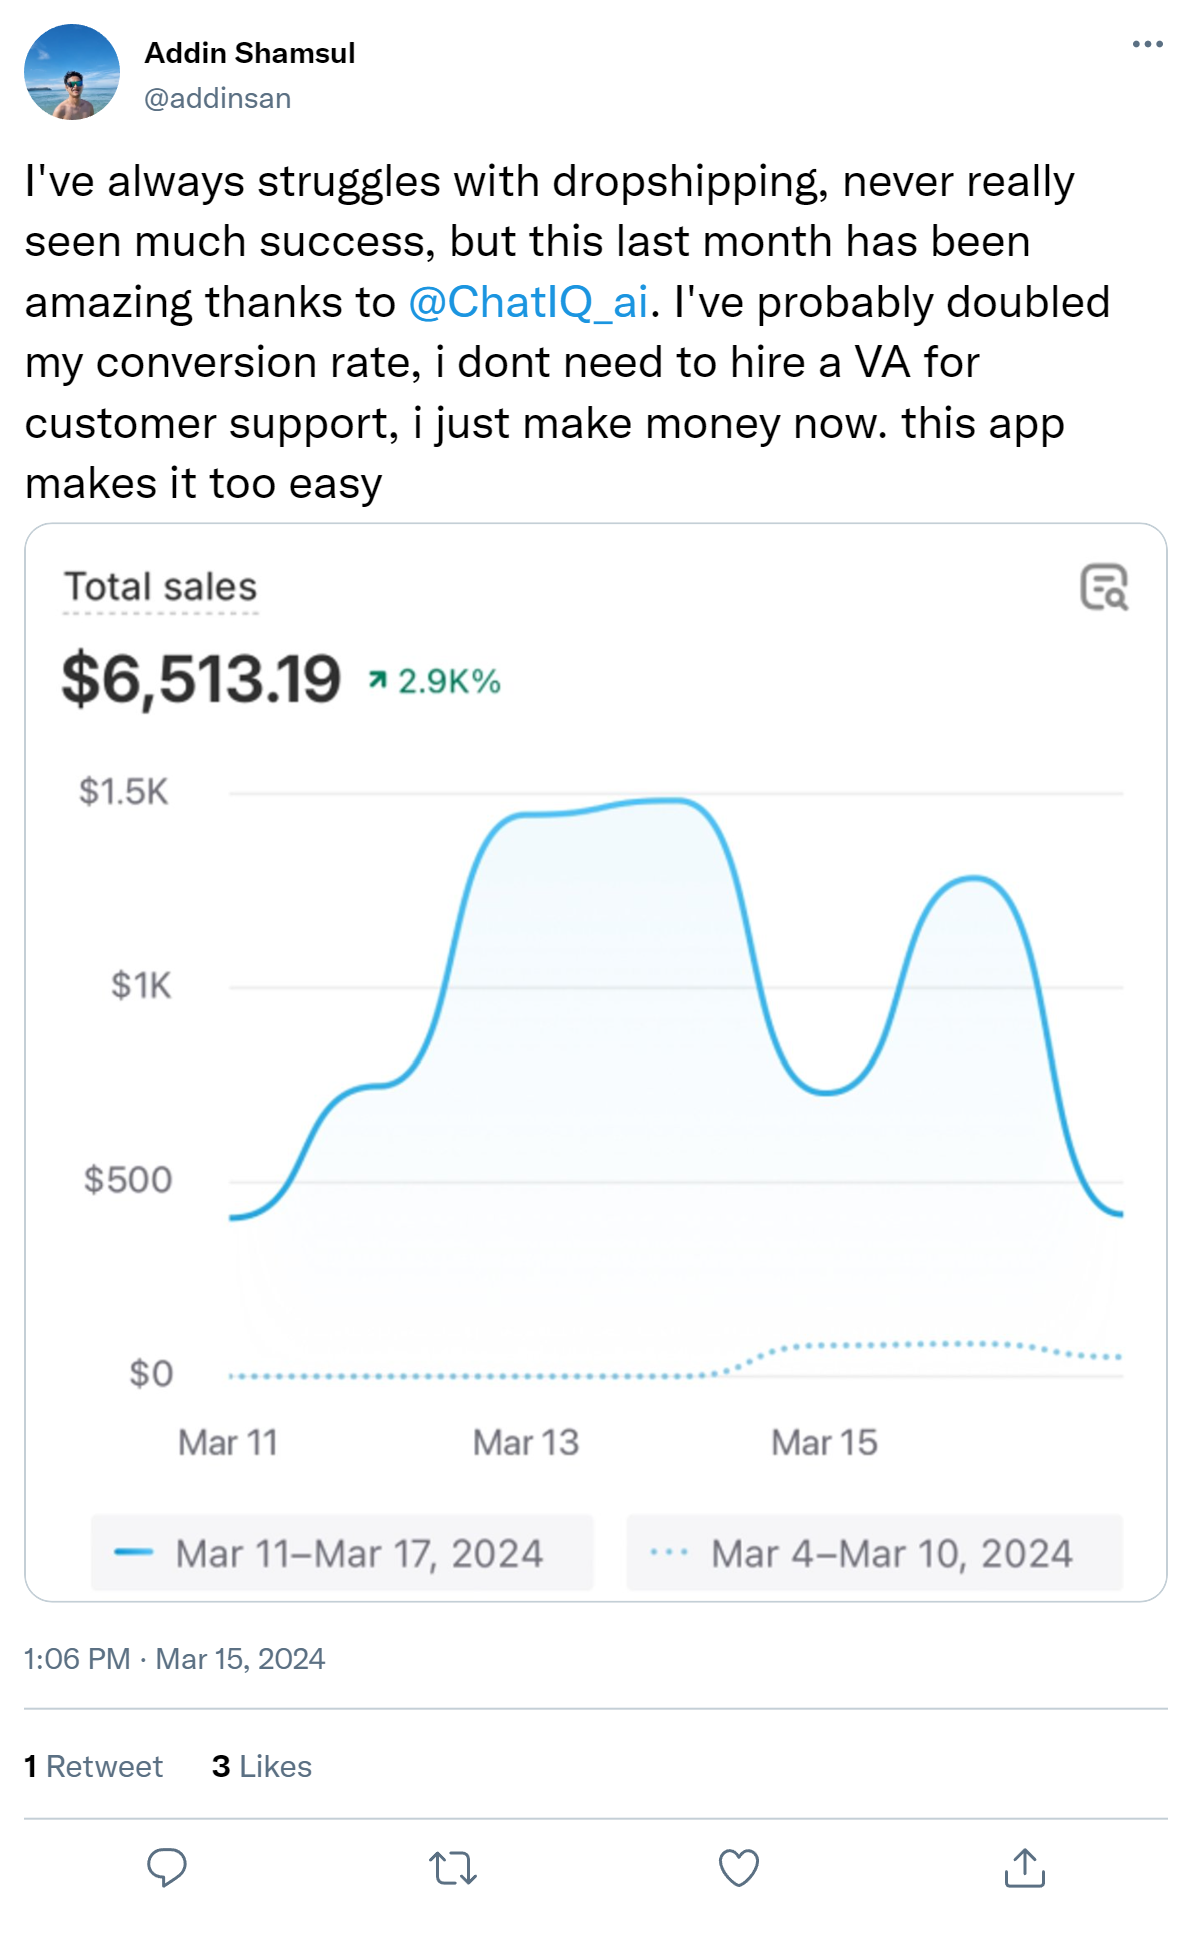Viewport: 1192px width, 1940px height.
Task: Click the $6,513.19 sales amount
Action: point(201,679)
